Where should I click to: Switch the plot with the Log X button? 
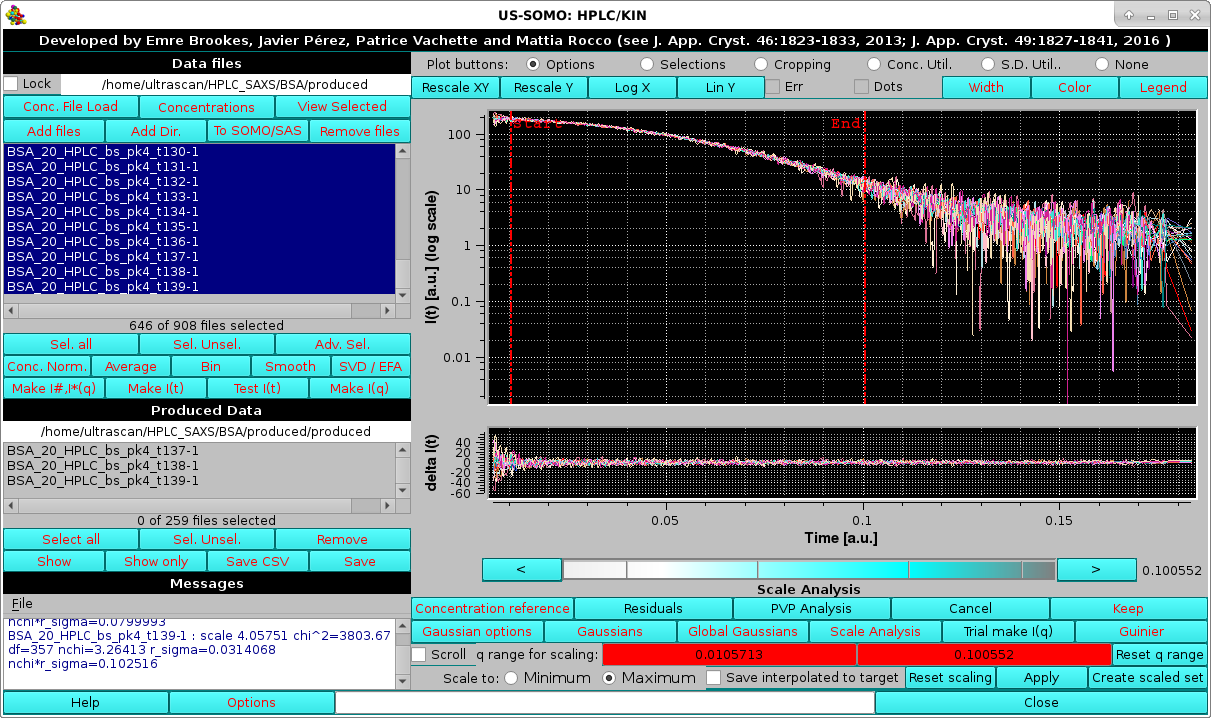[x=632, y=87]
